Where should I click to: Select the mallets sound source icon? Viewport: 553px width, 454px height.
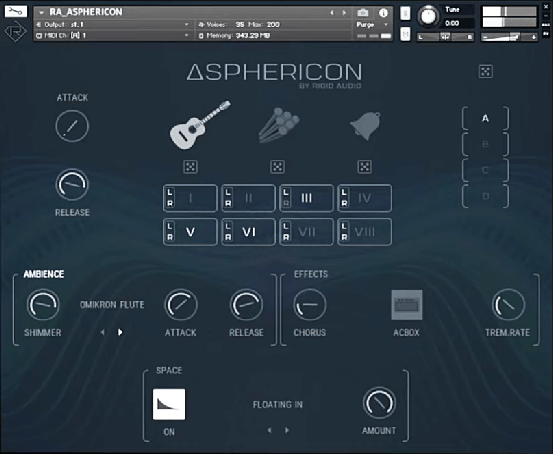coord(279,126)
